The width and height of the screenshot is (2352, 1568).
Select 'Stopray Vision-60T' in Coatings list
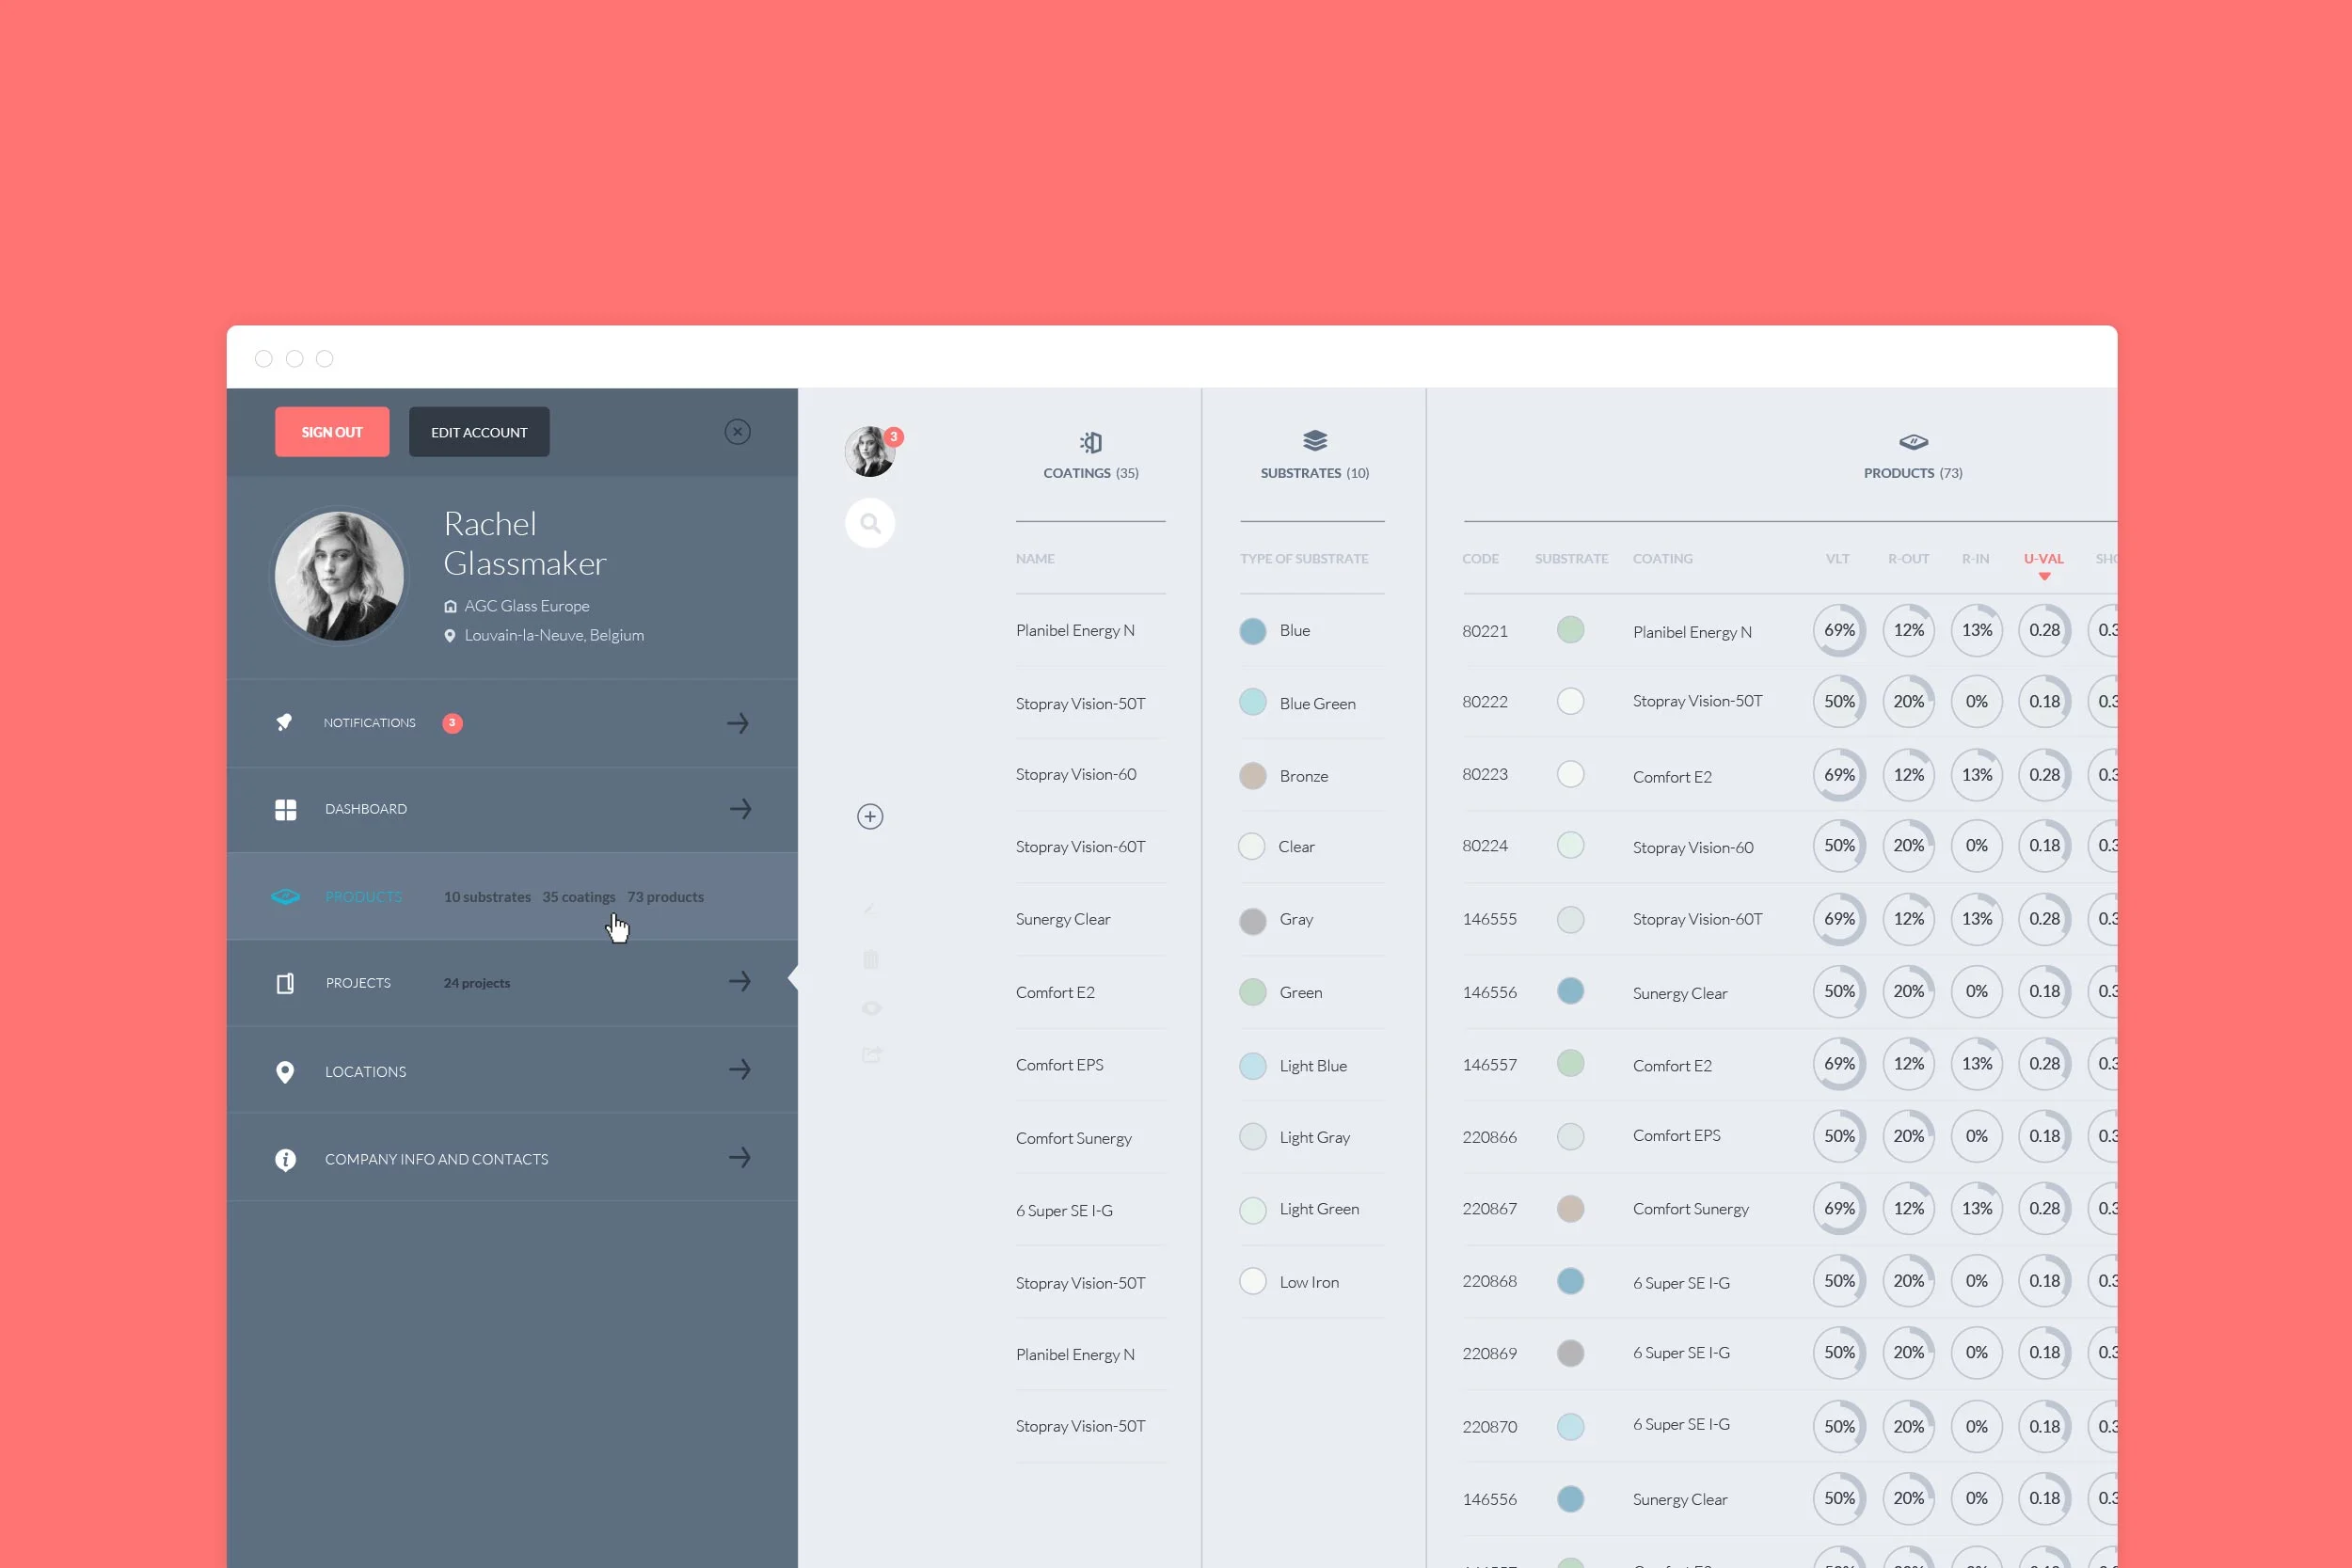(1081, 847)
